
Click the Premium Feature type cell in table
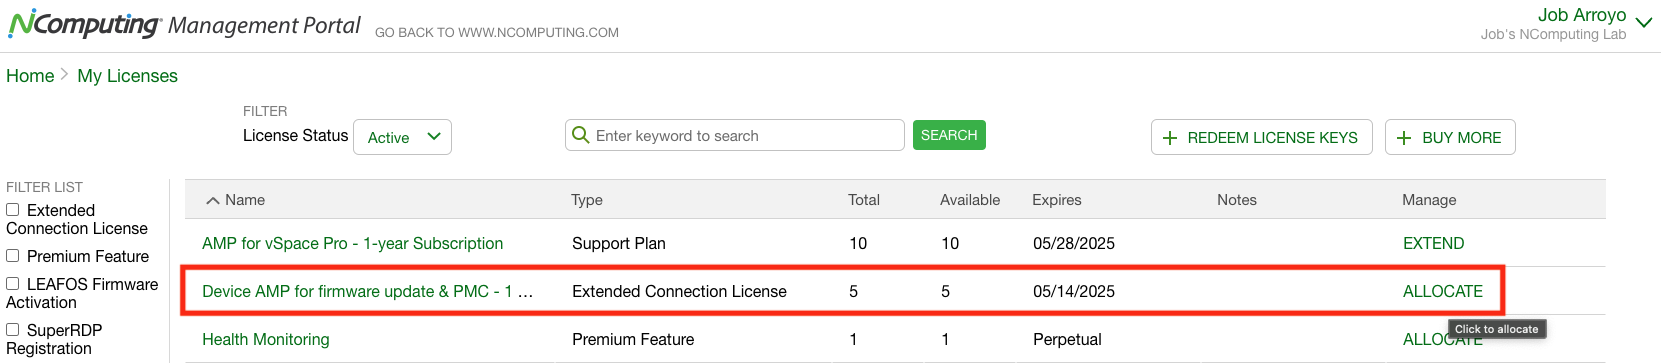tap(633, 339)
